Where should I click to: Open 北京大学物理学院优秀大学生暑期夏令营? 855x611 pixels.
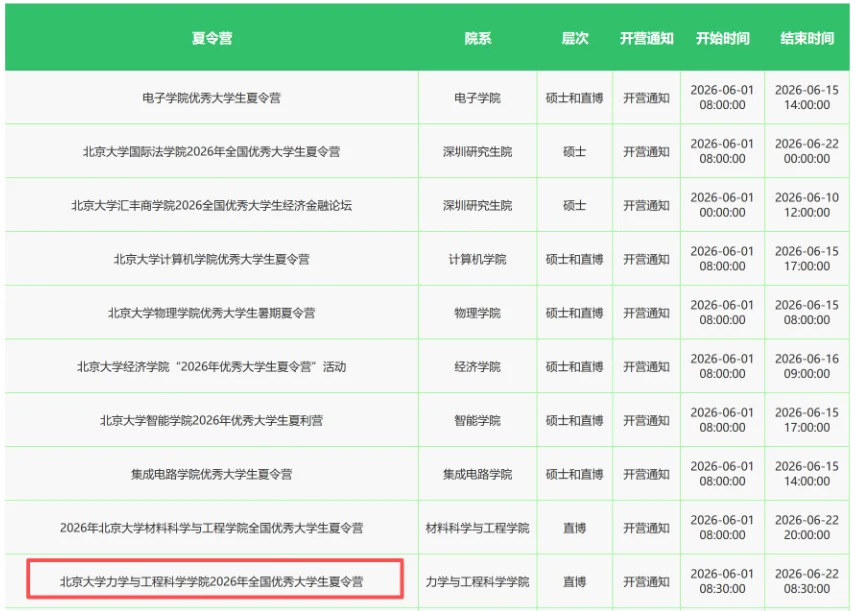coord(212,313)
